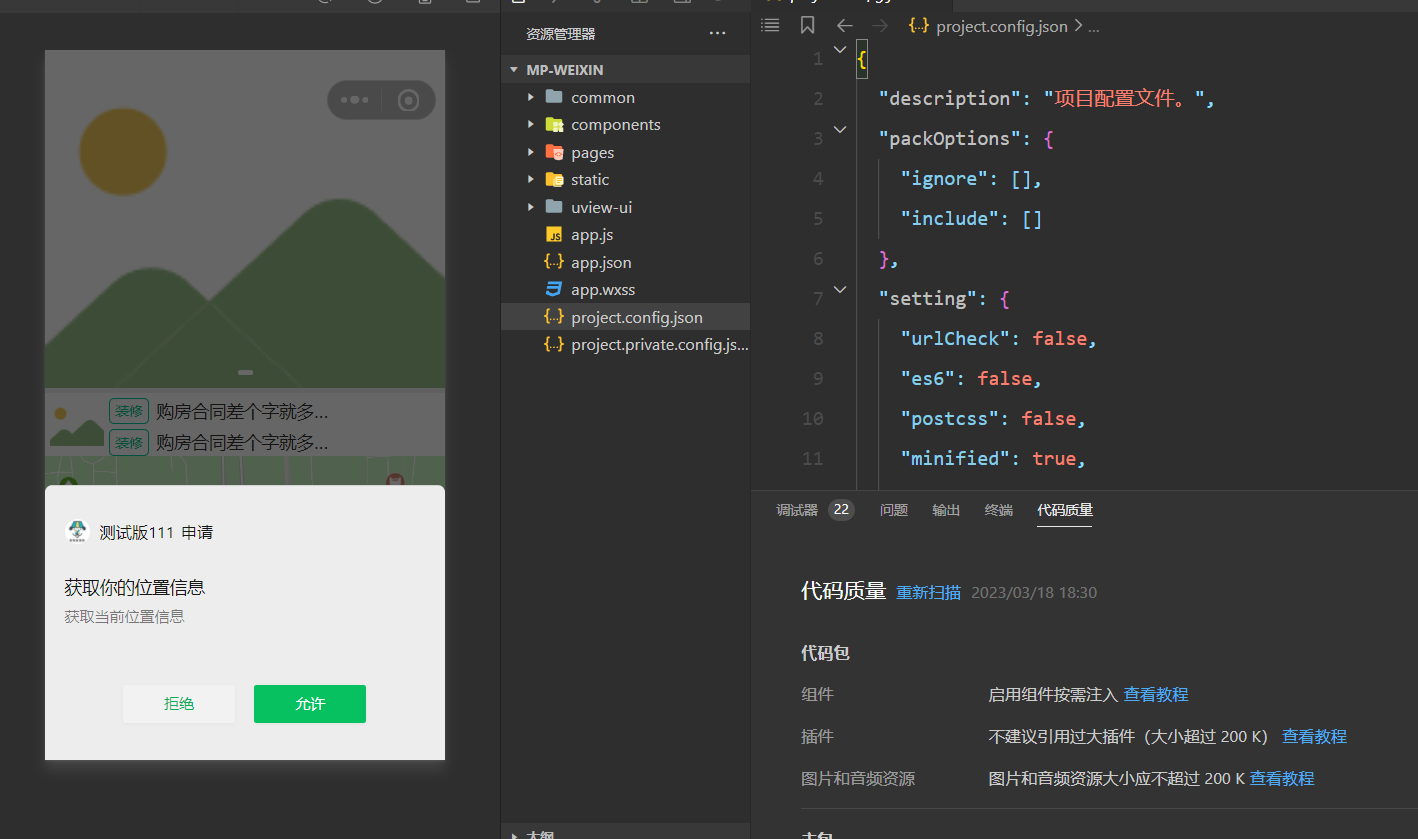Click the project.config.json tree file icon
This screenshot has width=1418, height=839.
(x=554, y=317)
